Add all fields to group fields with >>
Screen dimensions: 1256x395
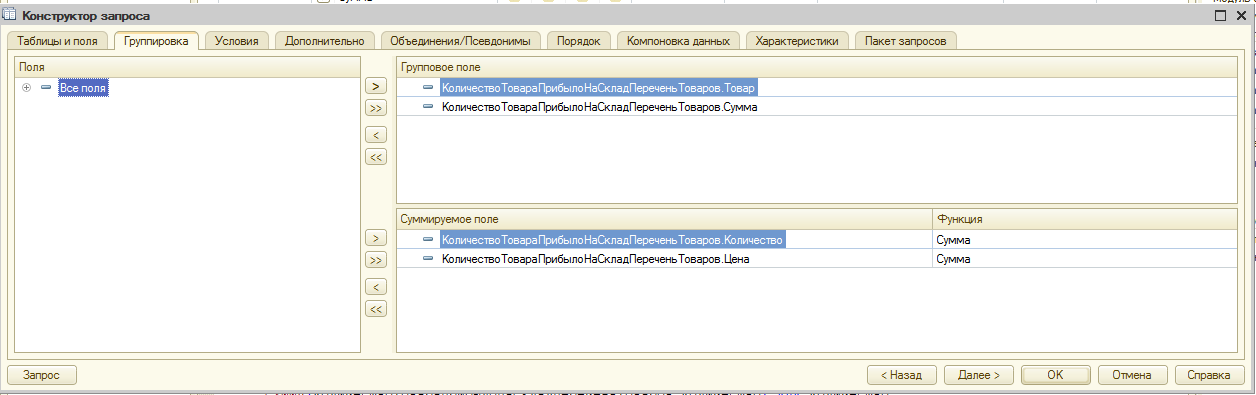(376, 108)
